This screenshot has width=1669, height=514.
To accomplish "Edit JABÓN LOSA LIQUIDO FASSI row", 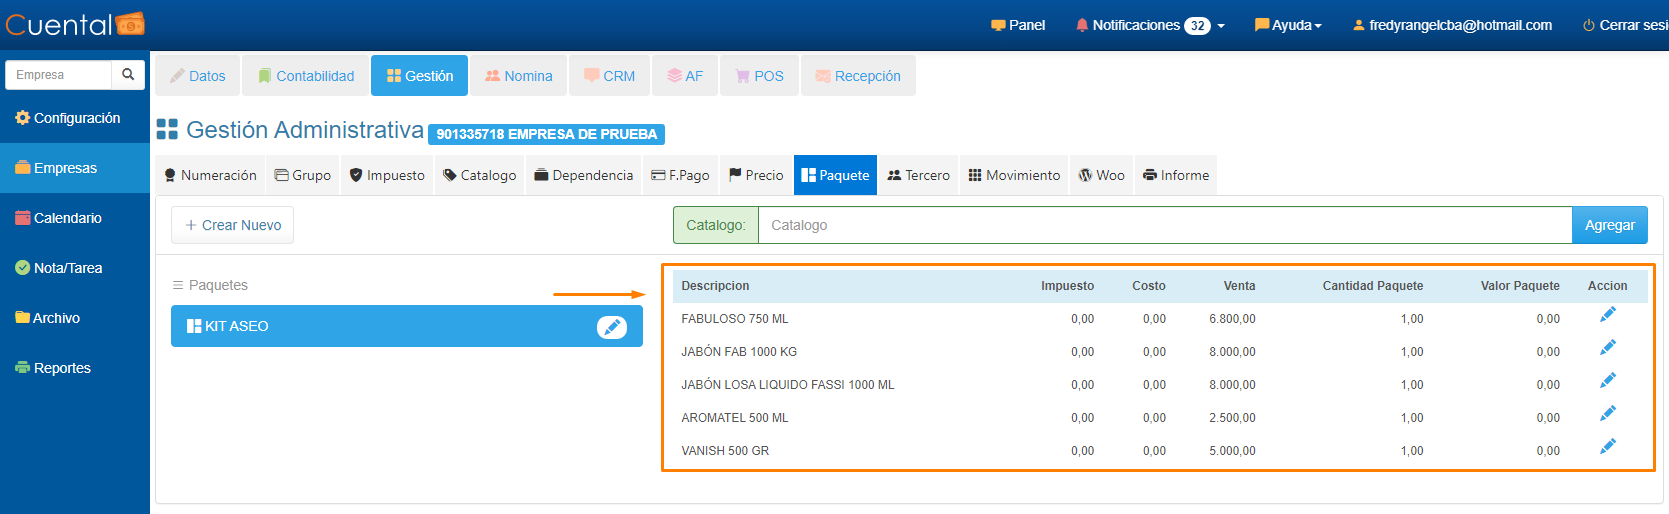I will click(x=1607, y=381).
